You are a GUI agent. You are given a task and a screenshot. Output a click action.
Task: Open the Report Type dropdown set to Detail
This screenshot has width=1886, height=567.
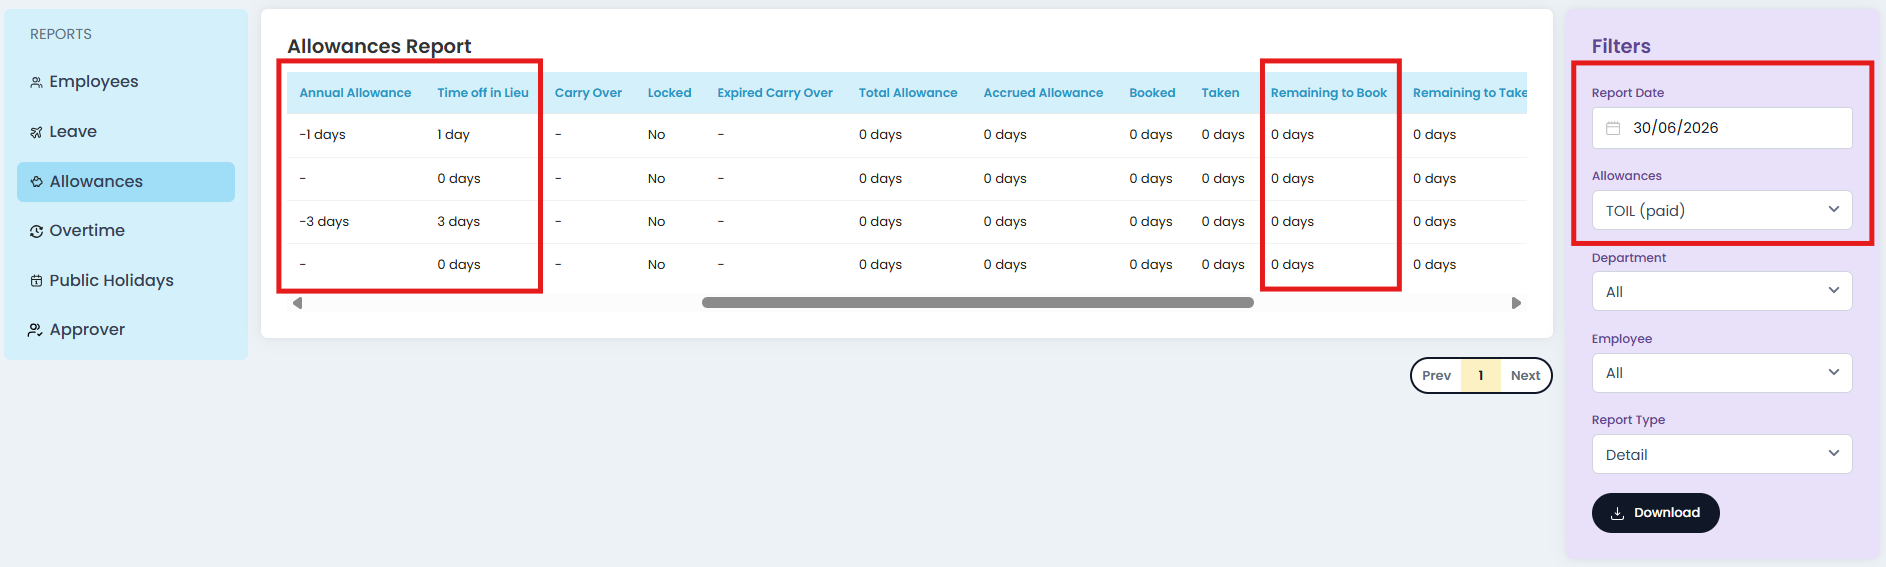(1722, 454)
